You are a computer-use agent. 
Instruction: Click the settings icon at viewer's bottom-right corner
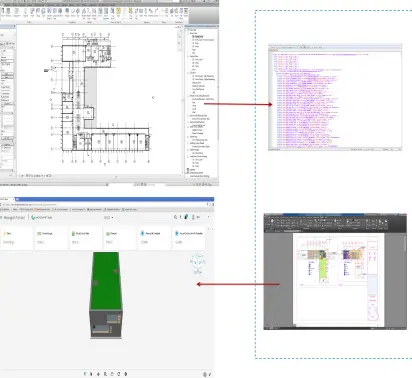click(205, 374)
